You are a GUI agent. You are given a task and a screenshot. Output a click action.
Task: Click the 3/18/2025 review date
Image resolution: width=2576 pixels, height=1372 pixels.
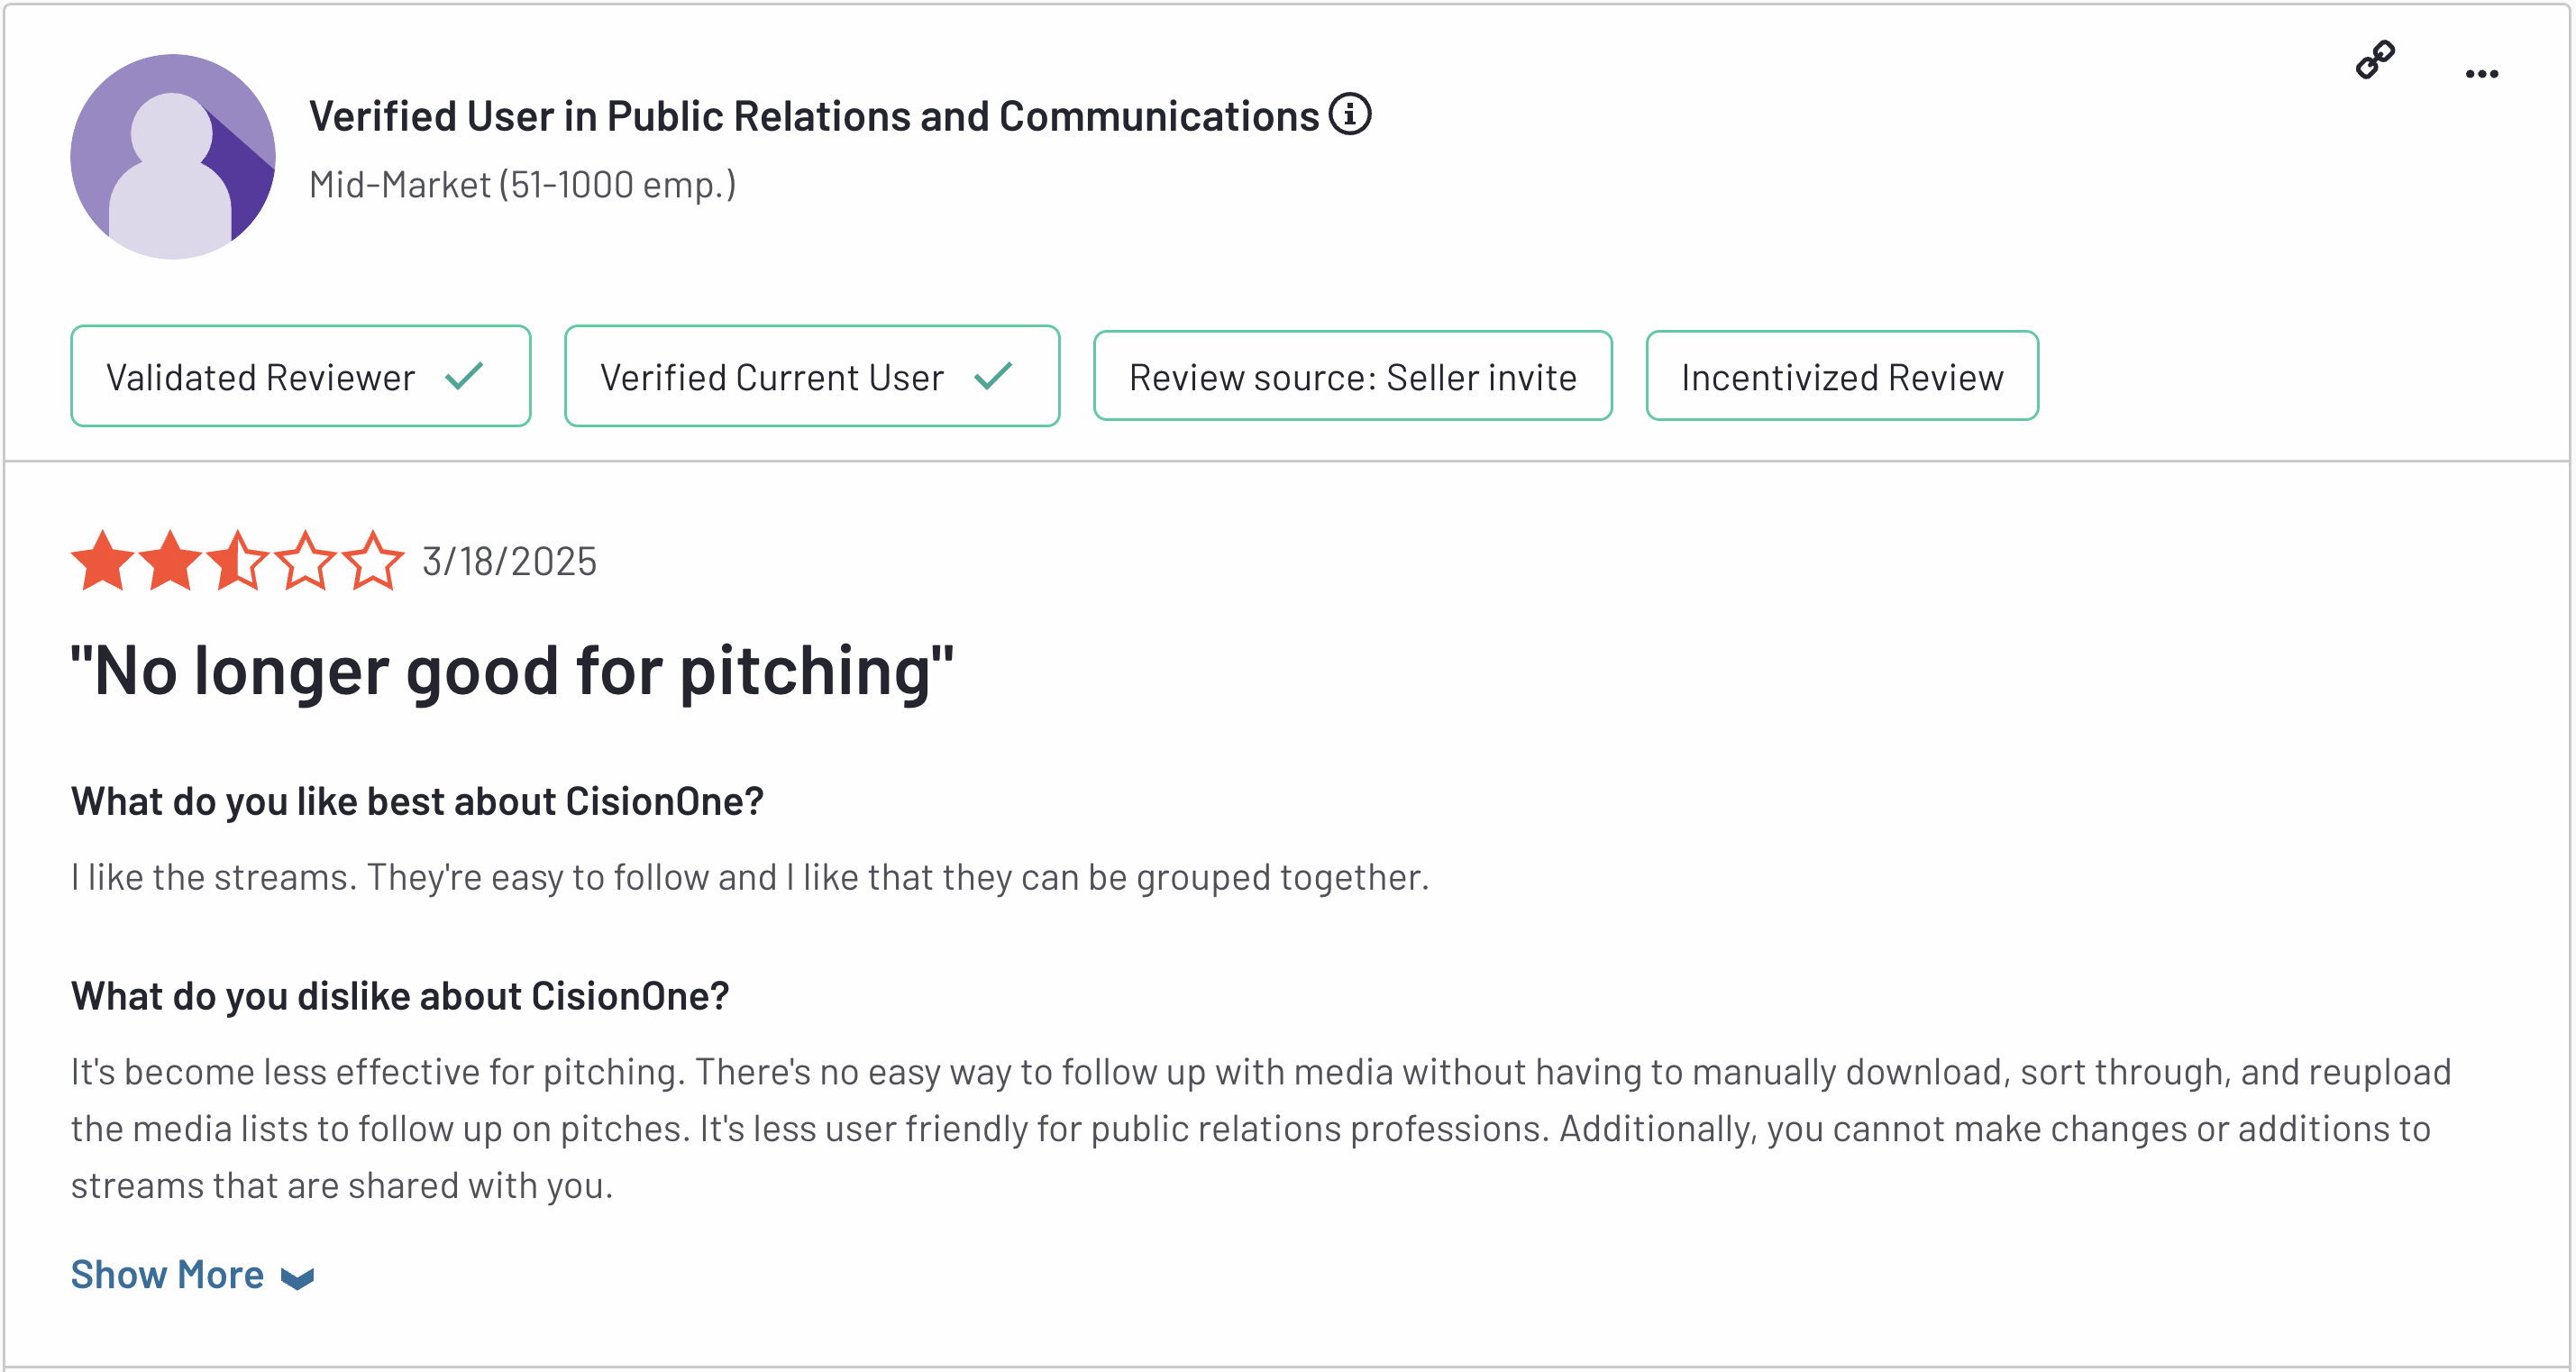point(509,562)
